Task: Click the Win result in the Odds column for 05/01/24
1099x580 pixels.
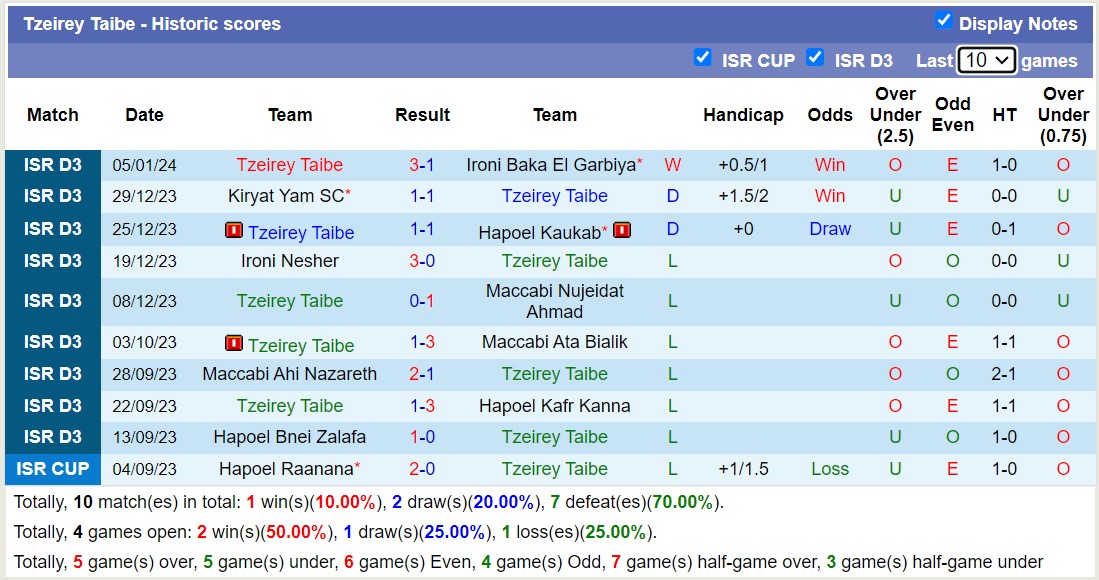Action: 829,165
